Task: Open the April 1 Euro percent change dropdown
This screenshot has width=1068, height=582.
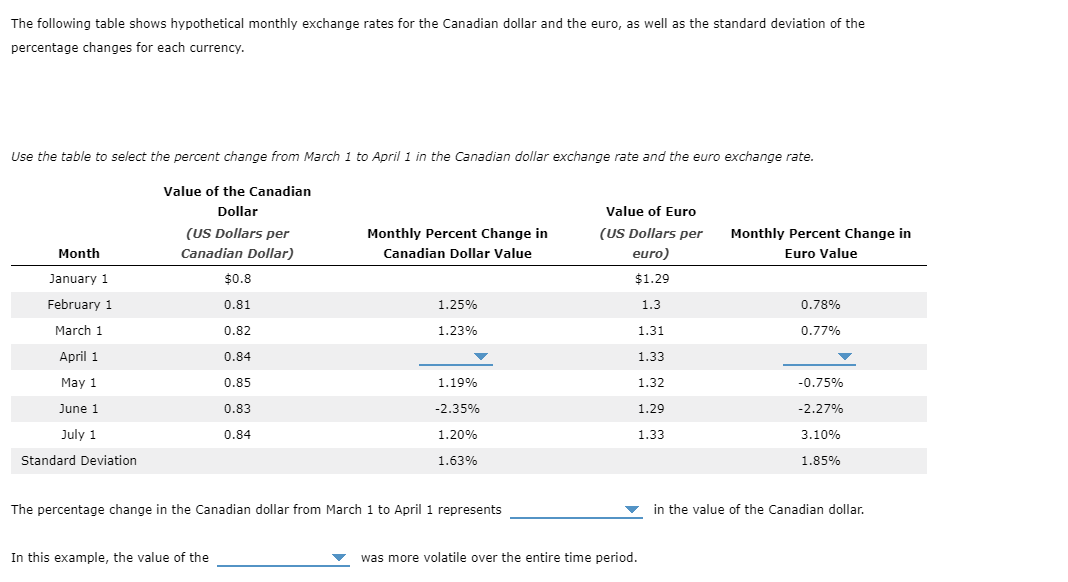Action: tap(846, 356)
